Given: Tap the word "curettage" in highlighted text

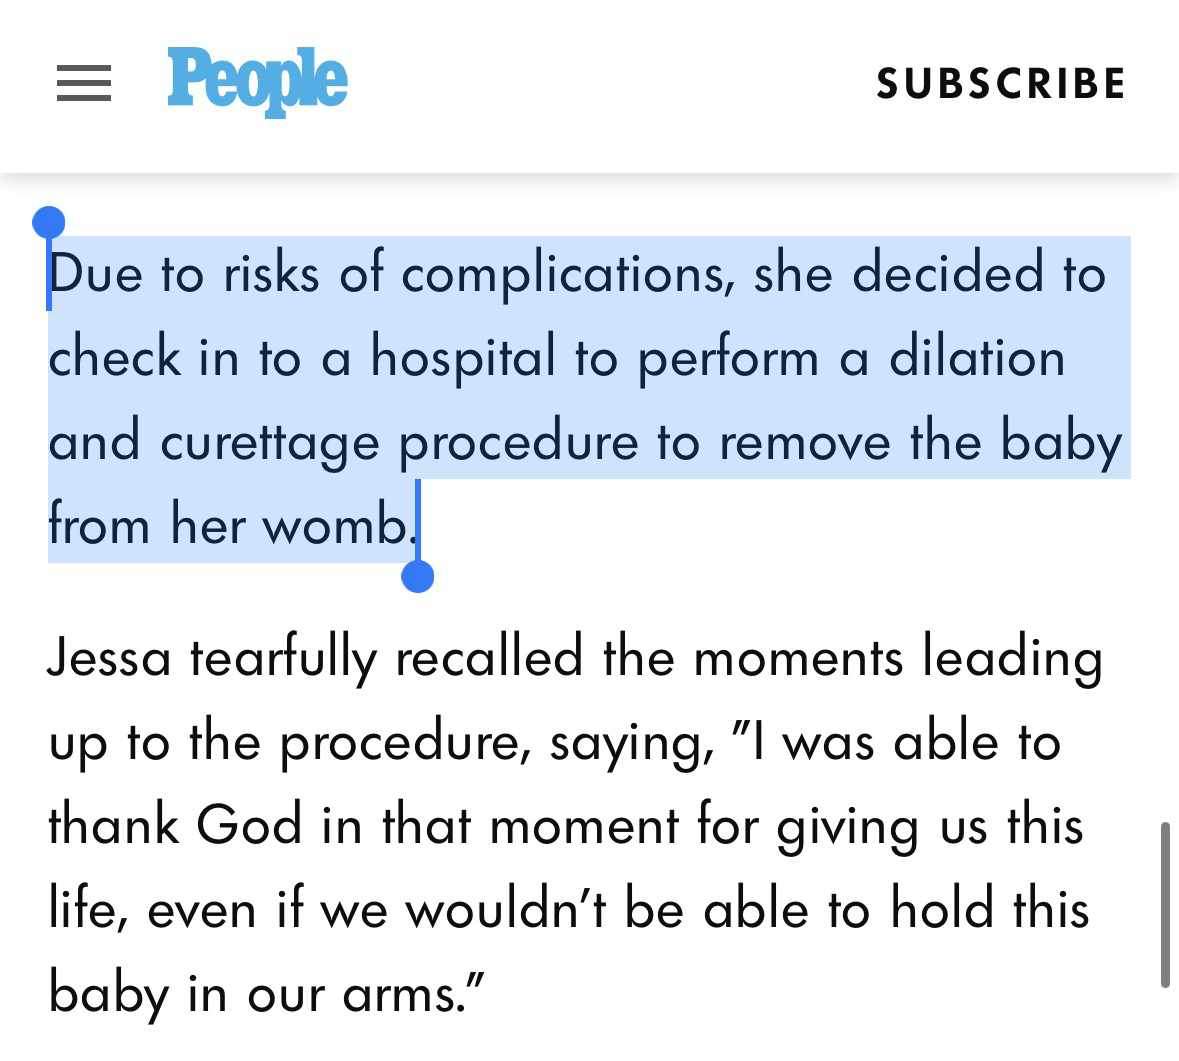Looking at the screenshot, I should pyautogui.click(x=269, y=443).
